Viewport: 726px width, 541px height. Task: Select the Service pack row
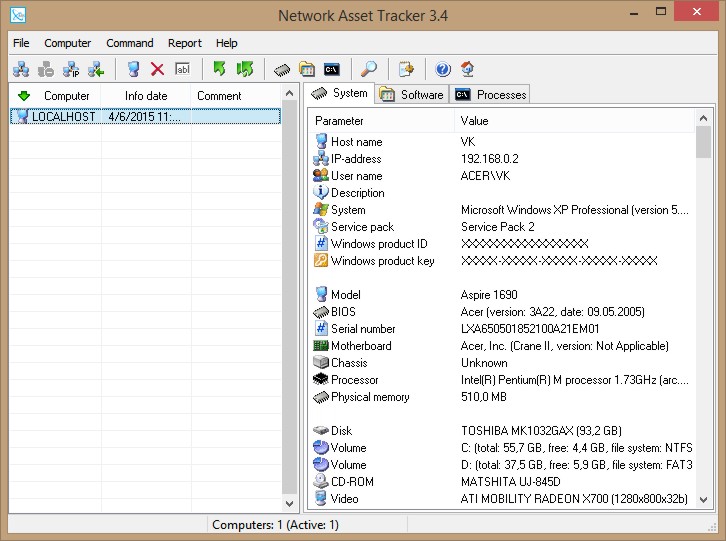502,226
